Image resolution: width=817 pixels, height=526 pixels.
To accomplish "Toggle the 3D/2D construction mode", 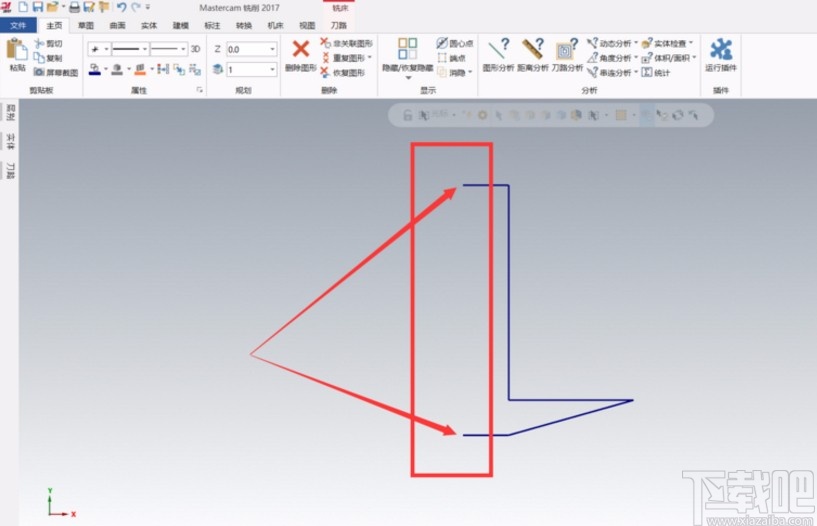I will pyautogui.click(x=196, y=49).
